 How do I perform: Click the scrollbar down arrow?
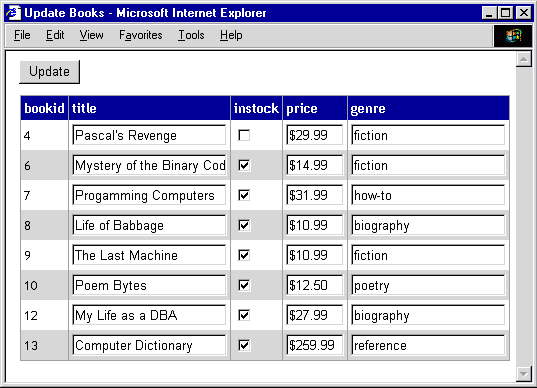[523, 374]
